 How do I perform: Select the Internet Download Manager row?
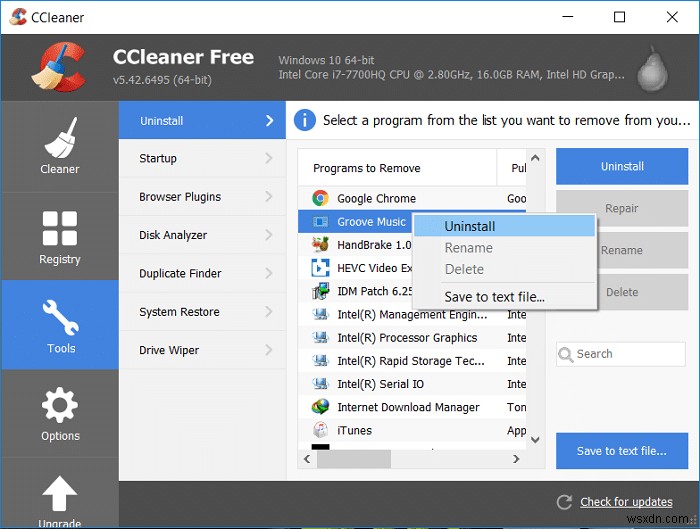point(412,407)
